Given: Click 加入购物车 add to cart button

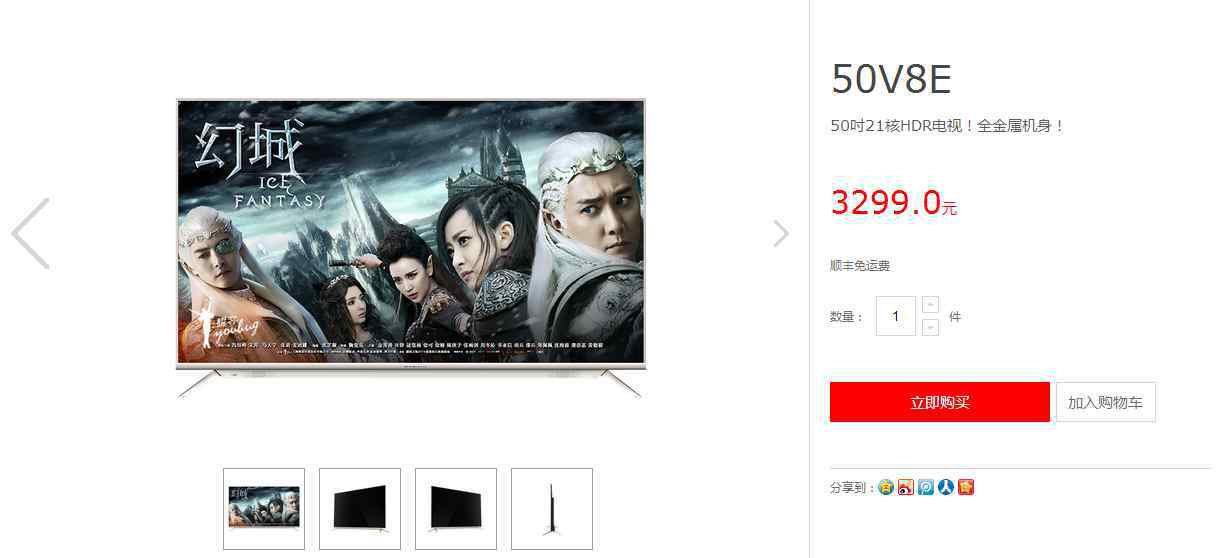Looking at the screenshot, I should pyautogui.click(x=1105, y=402).
